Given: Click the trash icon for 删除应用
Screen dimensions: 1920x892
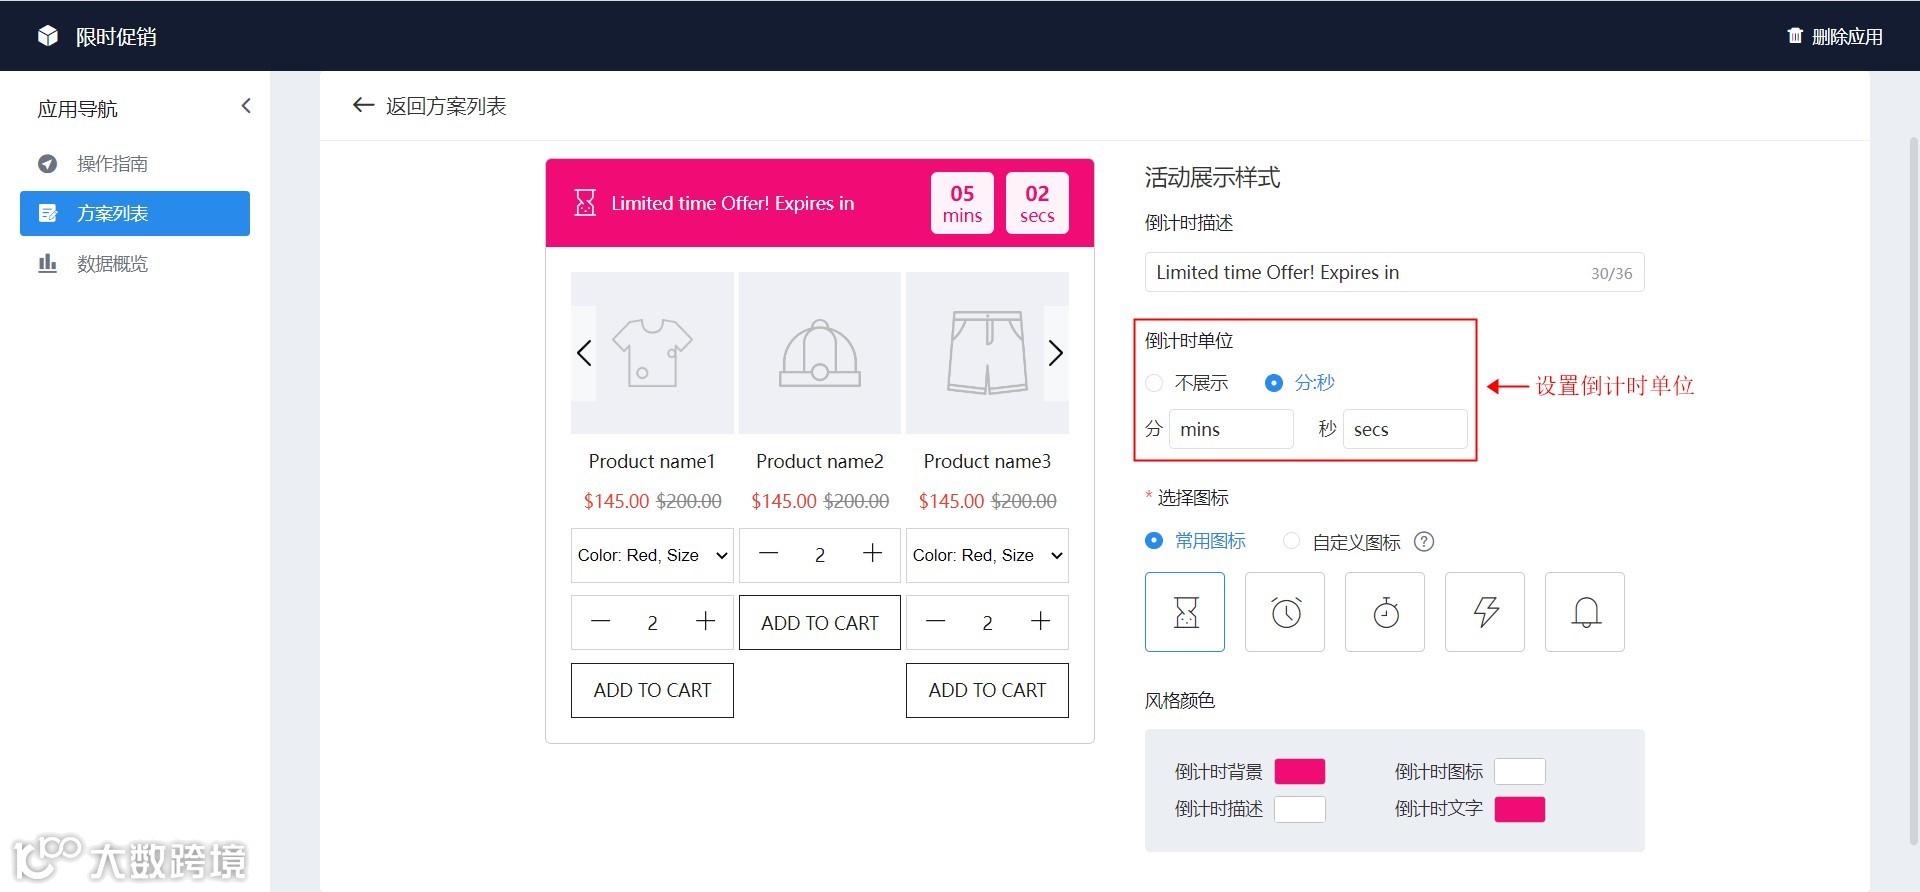Looking at the screenshot, I should (x=1795, y=36).
